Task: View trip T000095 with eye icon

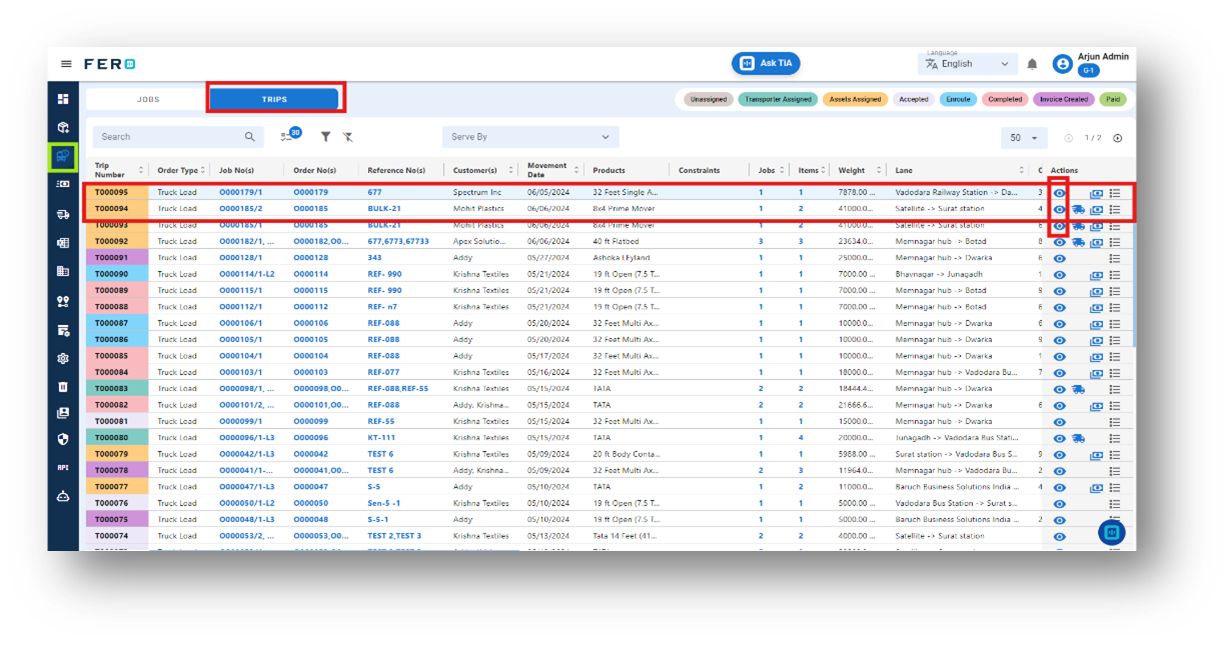Action: pos(1060,193)
